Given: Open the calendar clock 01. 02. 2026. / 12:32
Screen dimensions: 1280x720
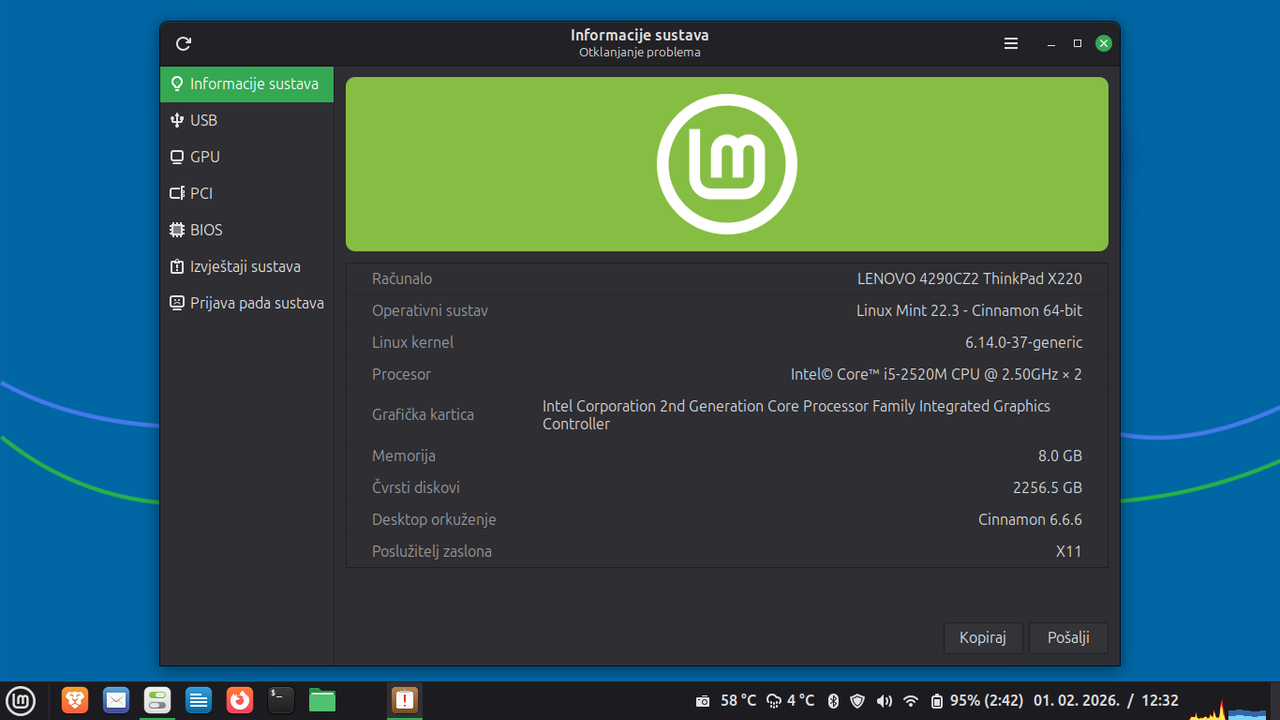Looking at the screenshot, I should pos(1106,701).
